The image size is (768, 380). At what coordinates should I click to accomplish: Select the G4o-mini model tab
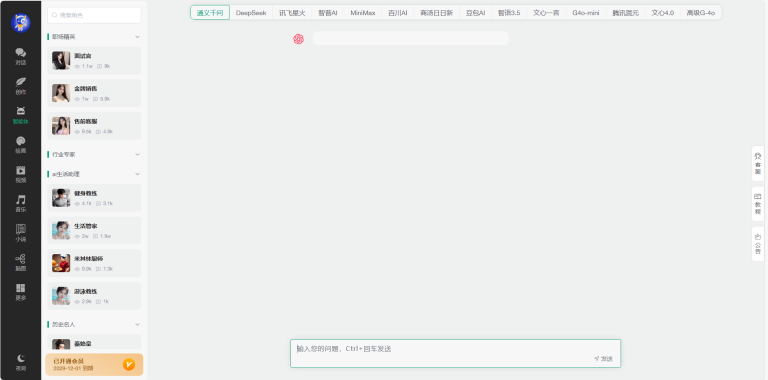pyautogui.click(x=585, y=13)
